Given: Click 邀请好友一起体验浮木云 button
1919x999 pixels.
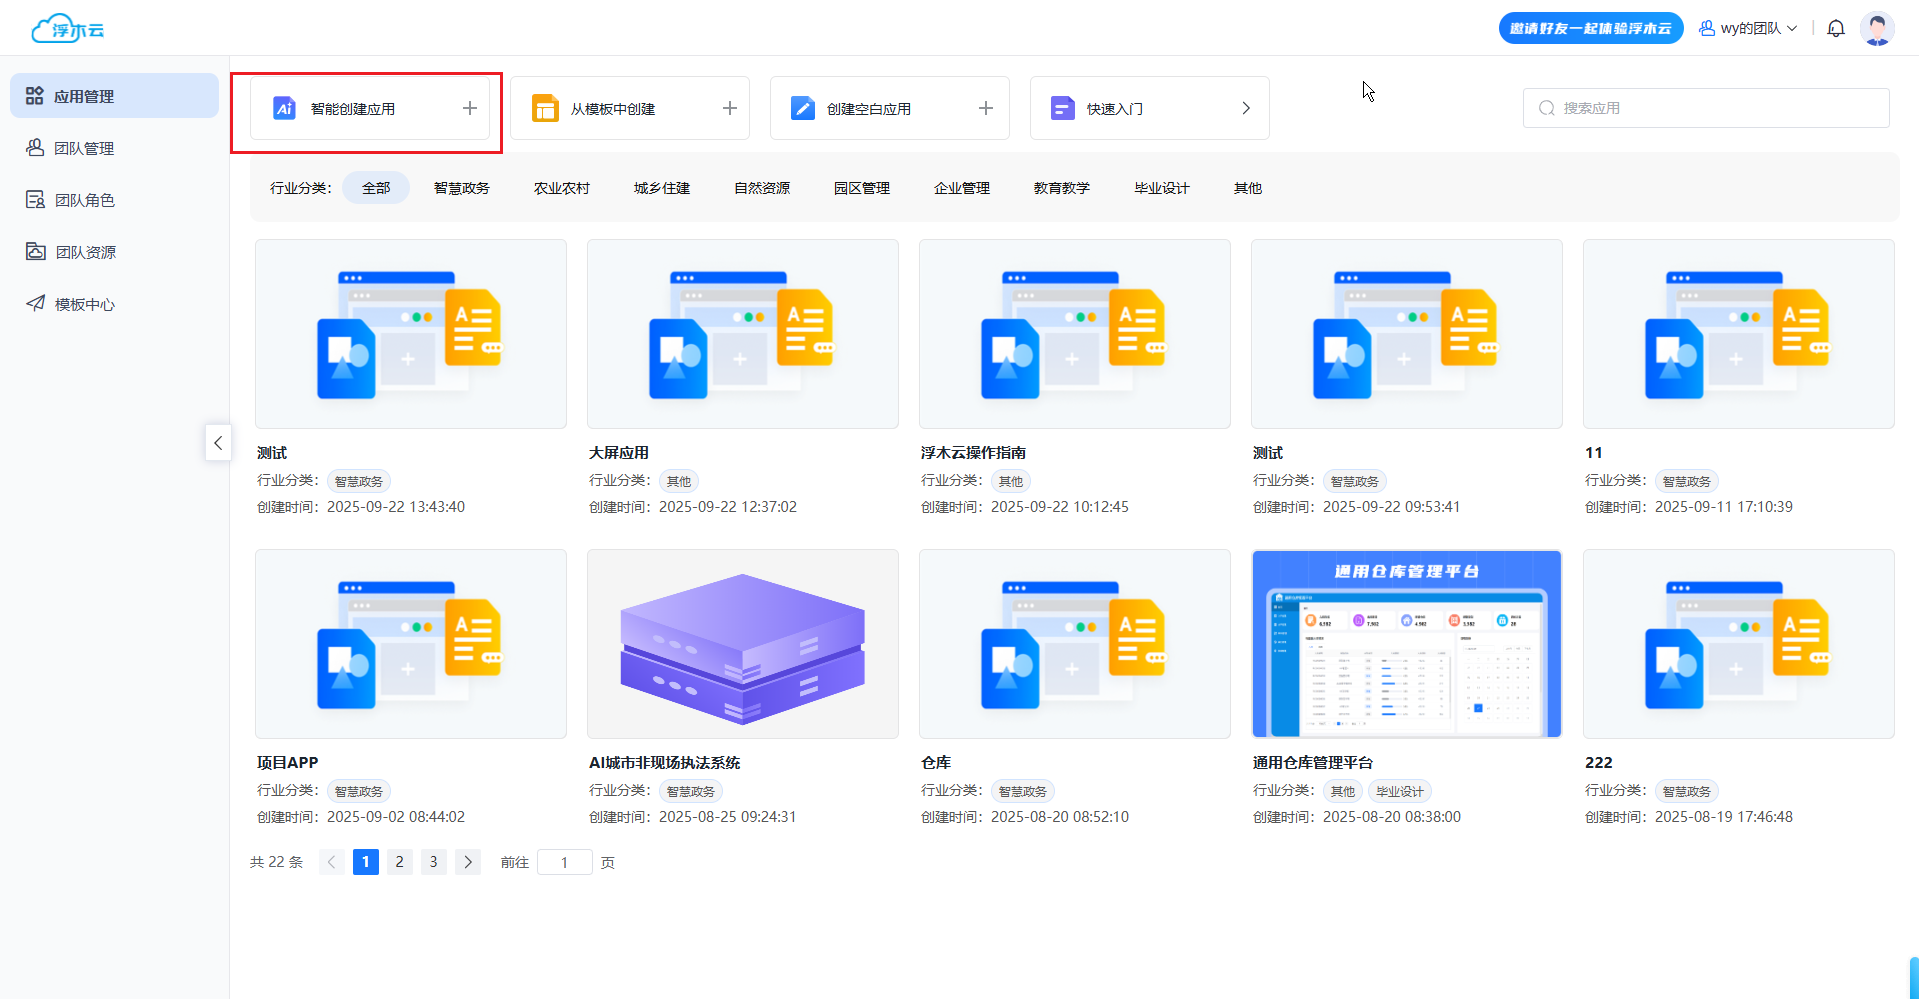Looking at the screenshot, I should [1590, 28].
